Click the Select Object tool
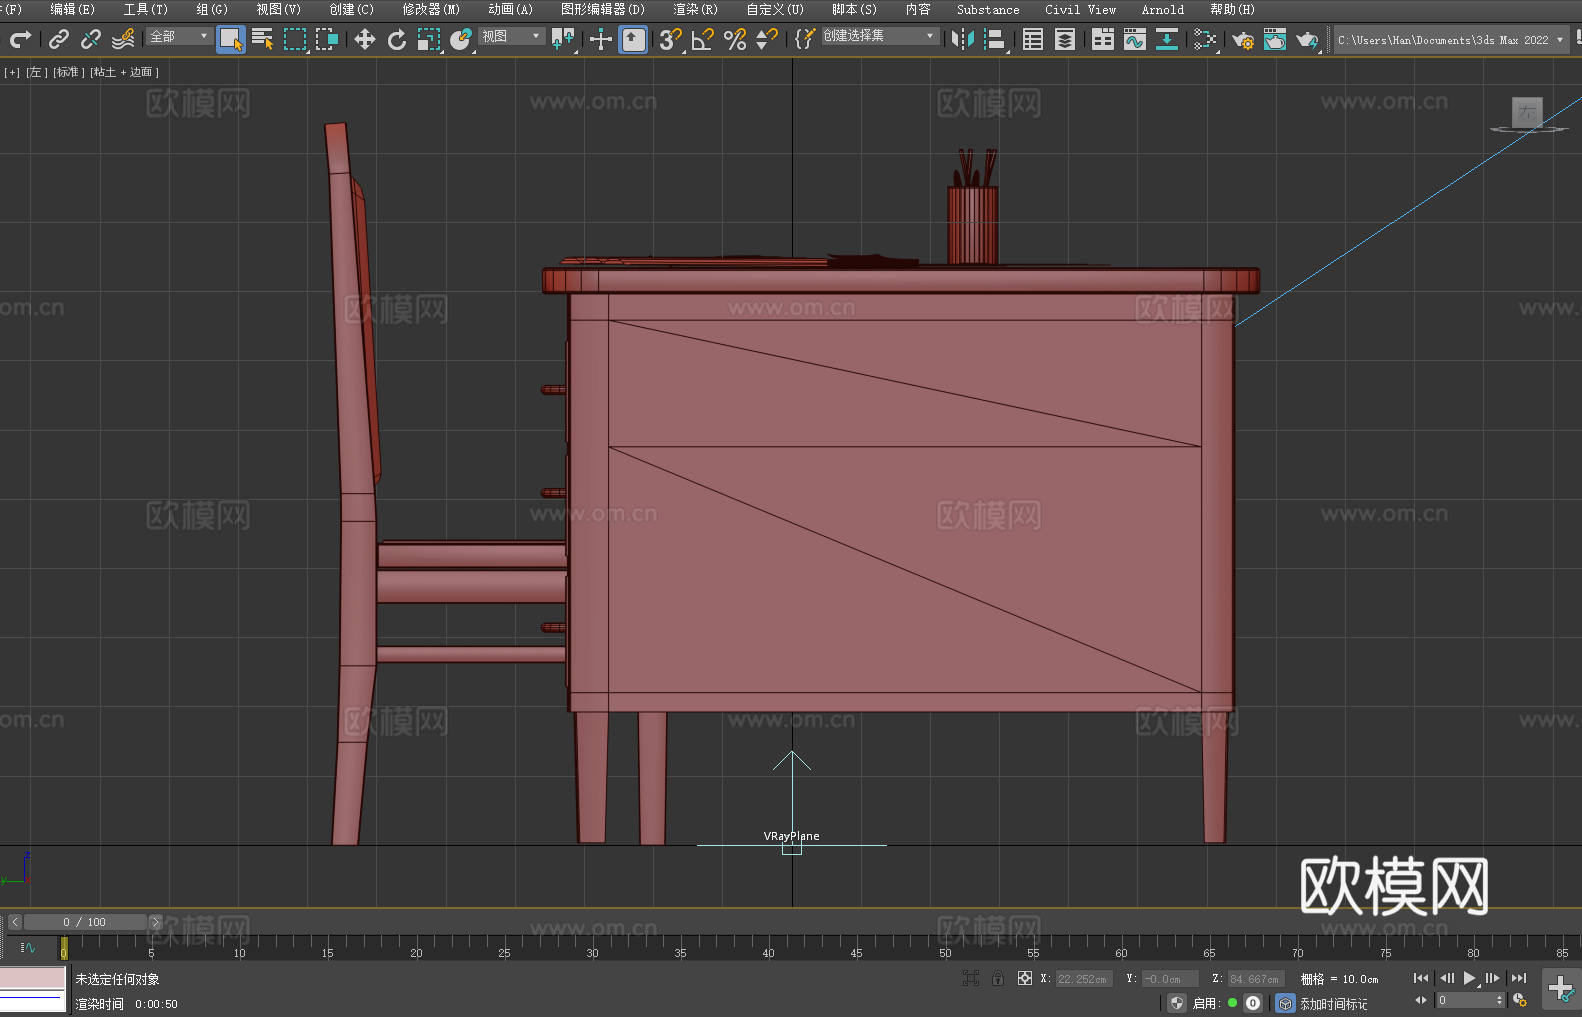The image size is (1582, 1017). pos(230,39)
